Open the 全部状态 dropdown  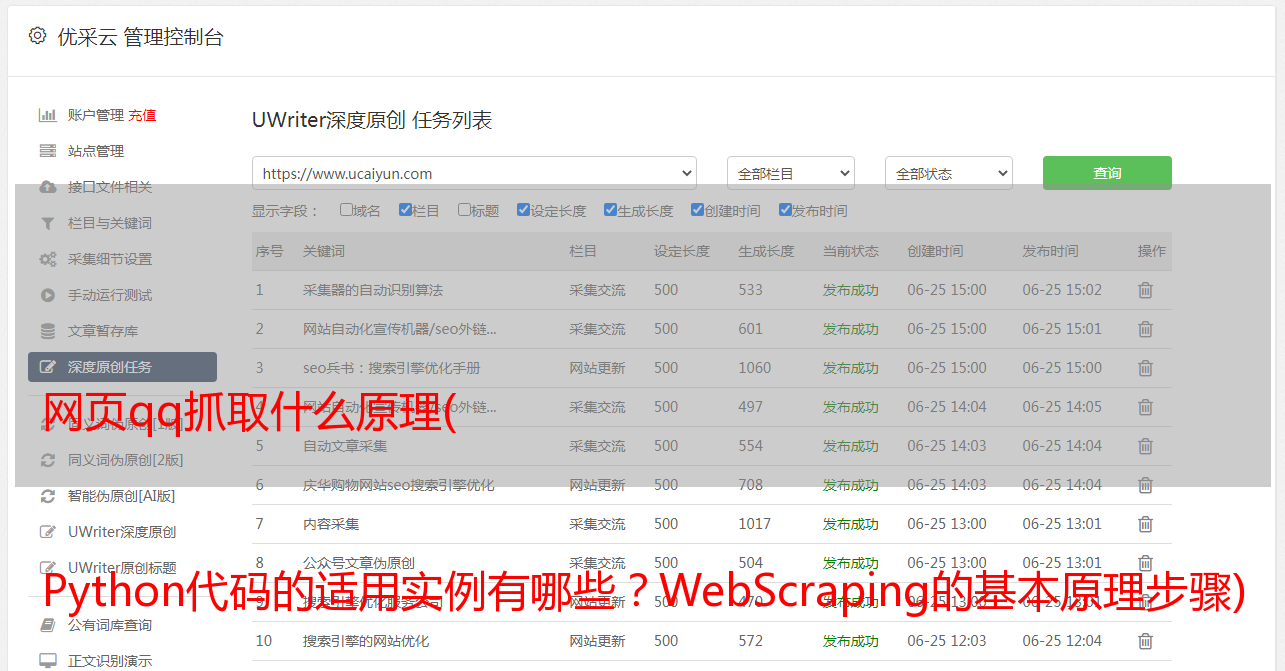click(949, 173)
